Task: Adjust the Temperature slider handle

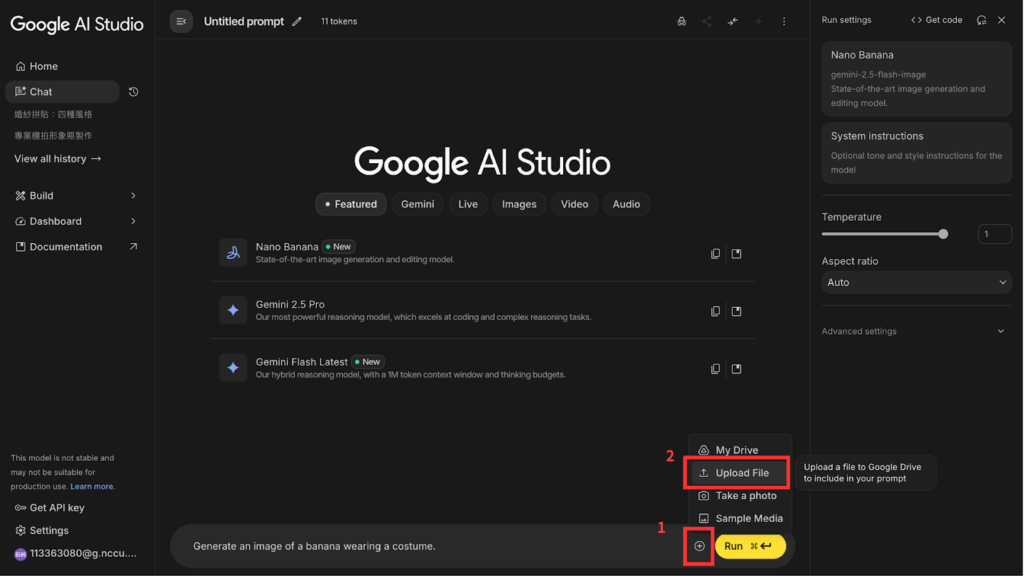Action: (x=943, y=234)
